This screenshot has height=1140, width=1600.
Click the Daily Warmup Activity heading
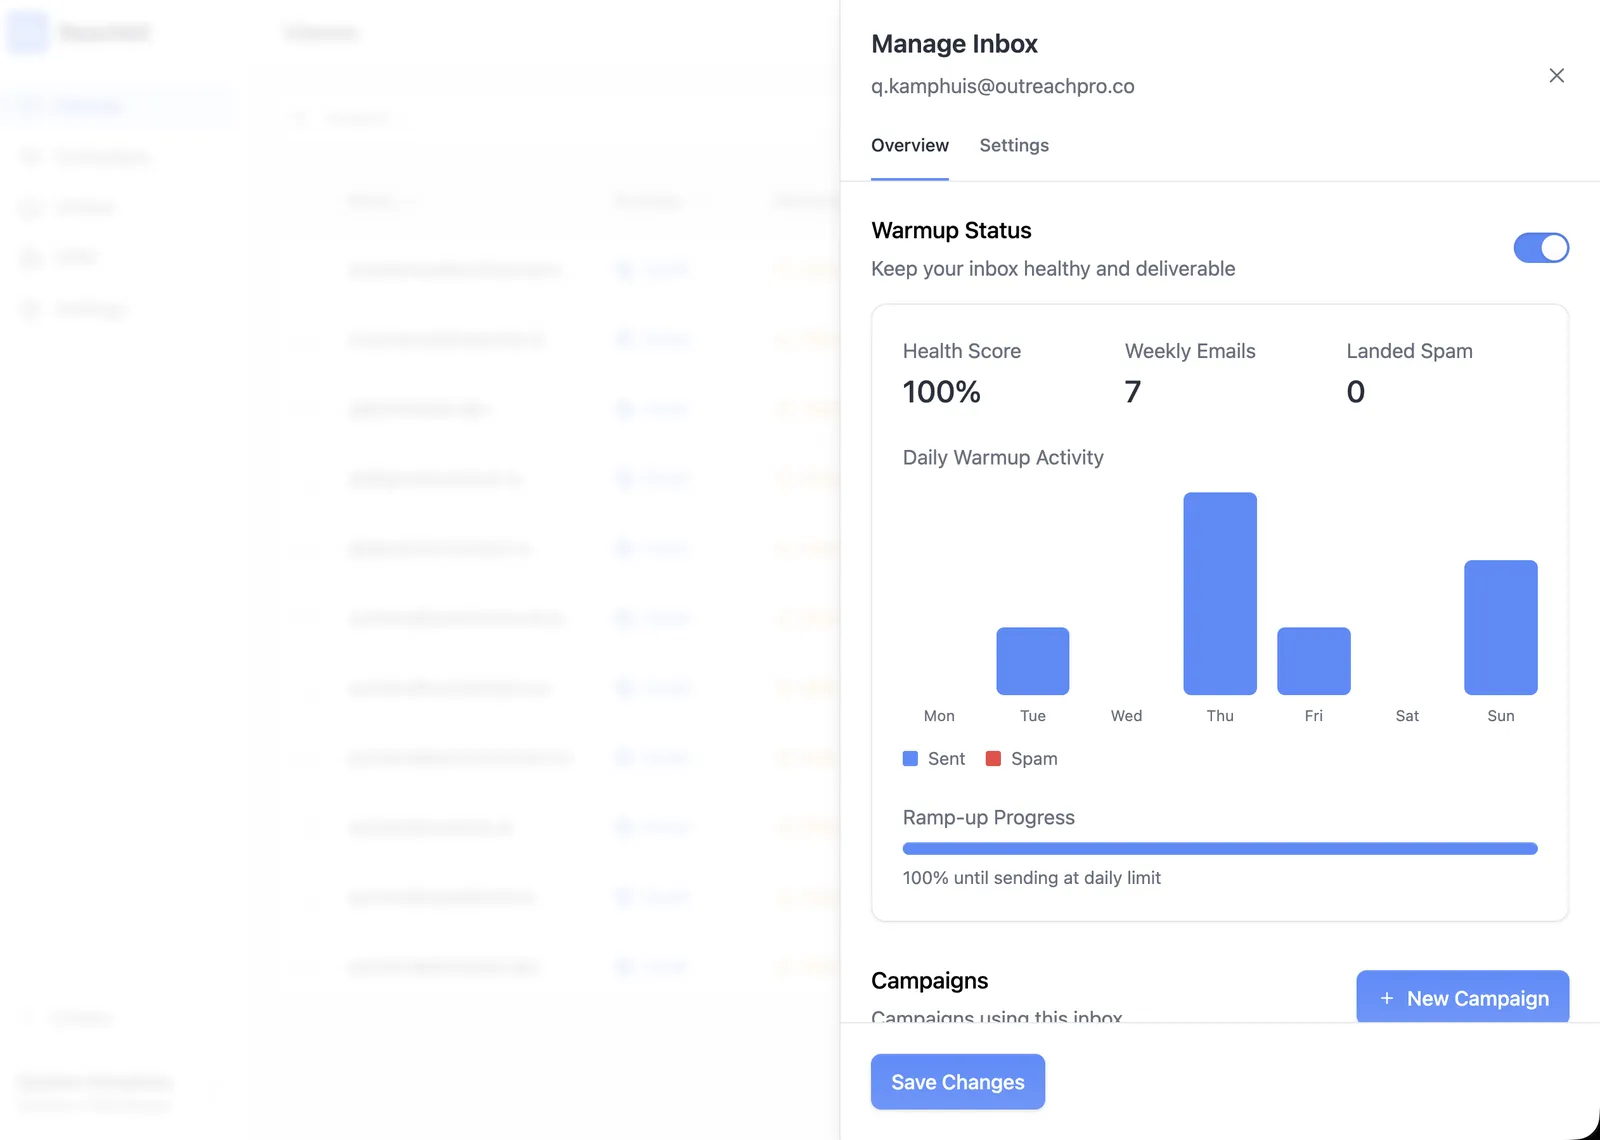(x=1003, y=458)
